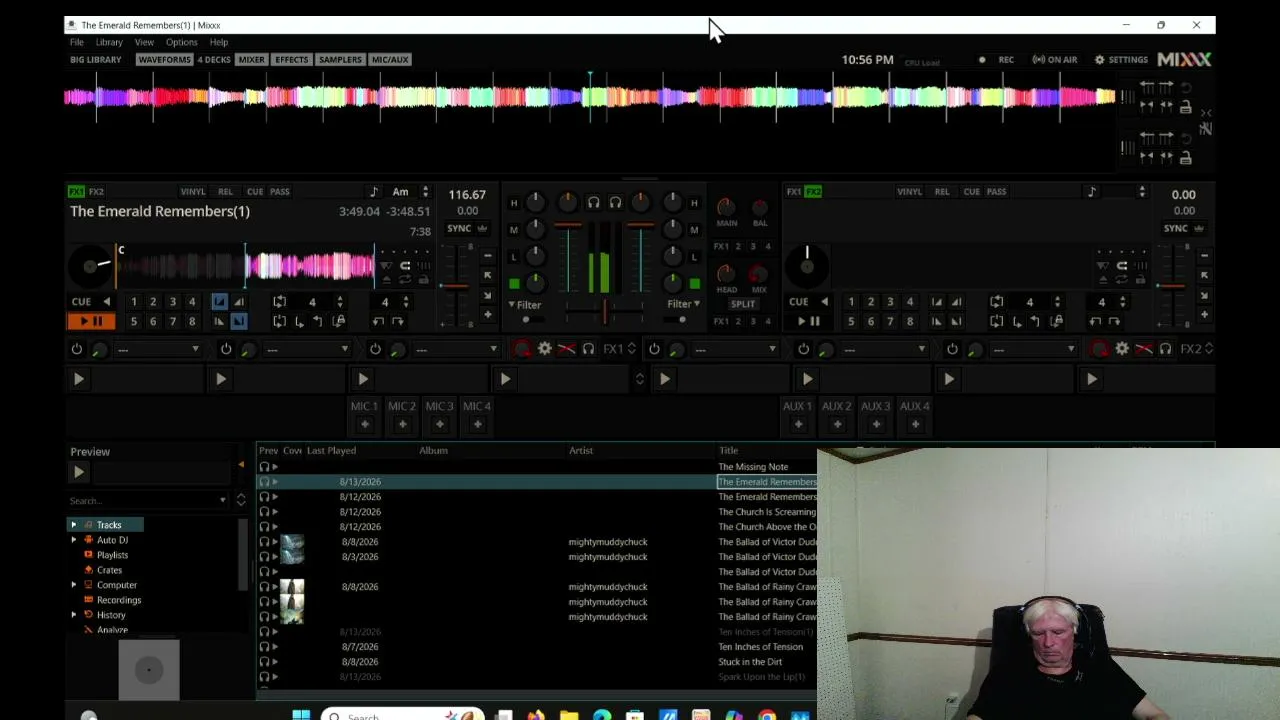Toggle play/pause on deck 2
The width and height of the screenshot is (1280, 720).
tap(808, 321)
